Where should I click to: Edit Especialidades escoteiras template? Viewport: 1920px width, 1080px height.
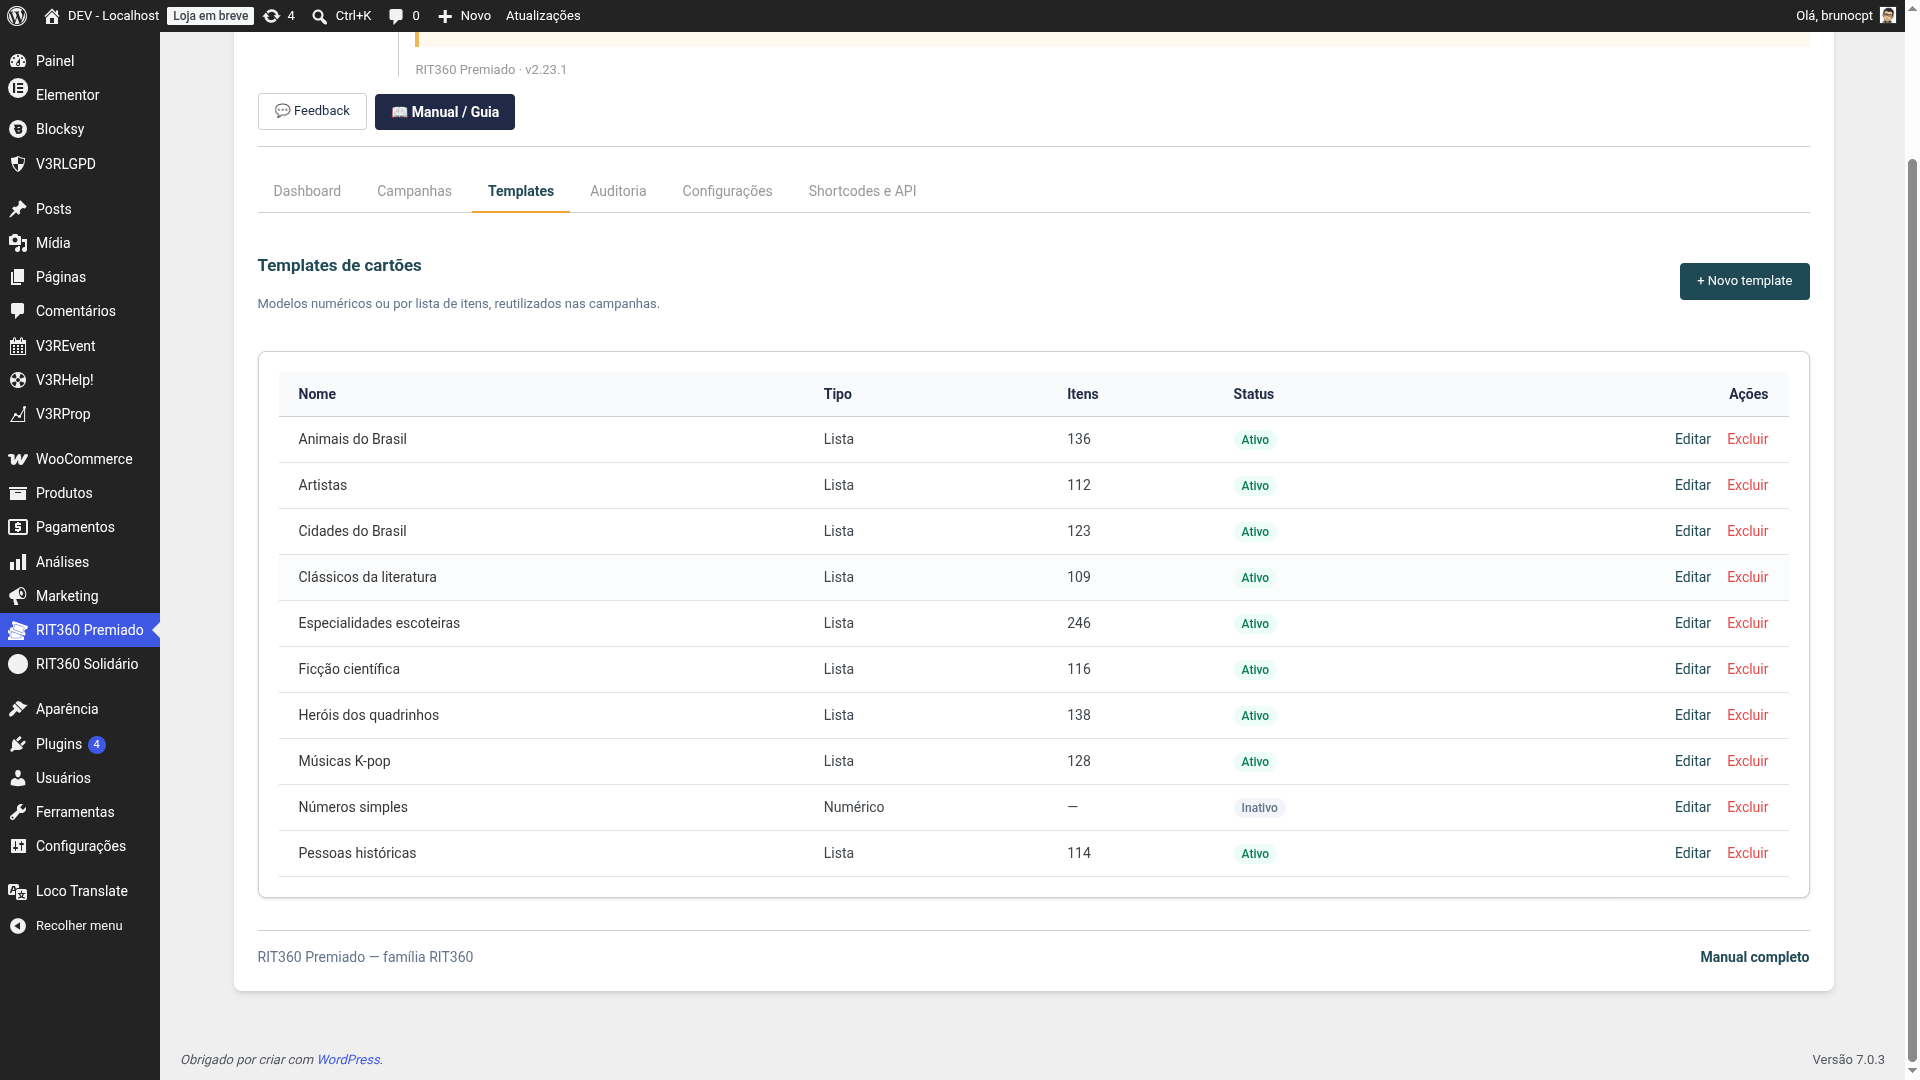[1692, 623]
